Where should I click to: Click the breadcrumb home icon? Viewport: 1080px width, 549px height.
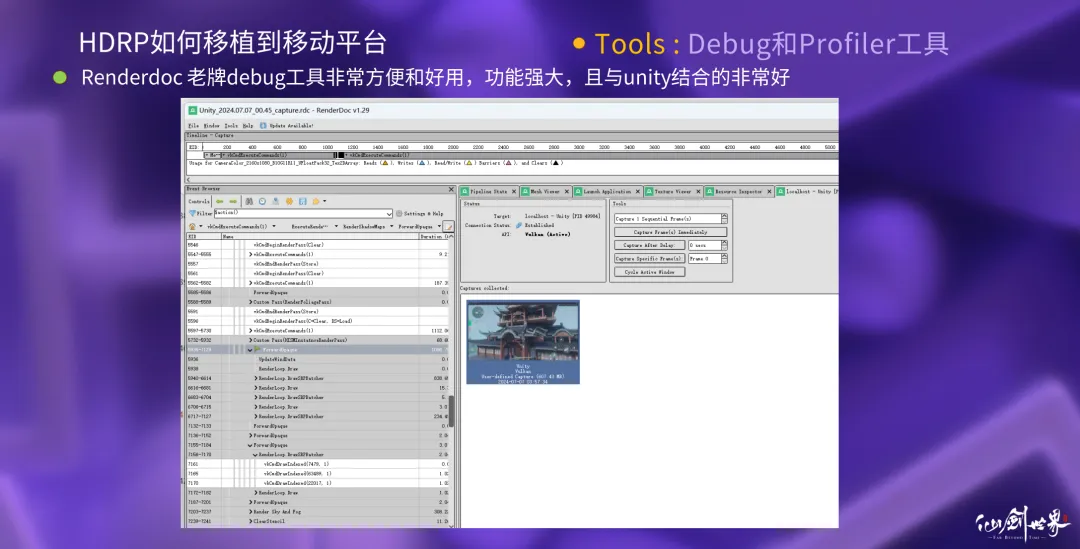(x=192, y=226)
